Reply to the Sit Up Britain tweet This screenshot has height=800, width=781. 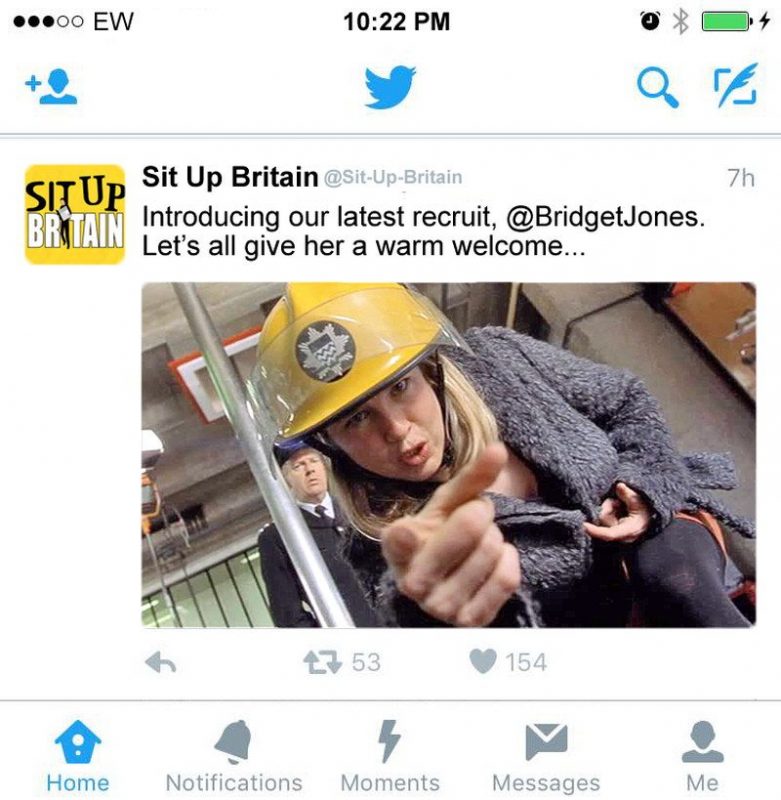pos(161,663)
